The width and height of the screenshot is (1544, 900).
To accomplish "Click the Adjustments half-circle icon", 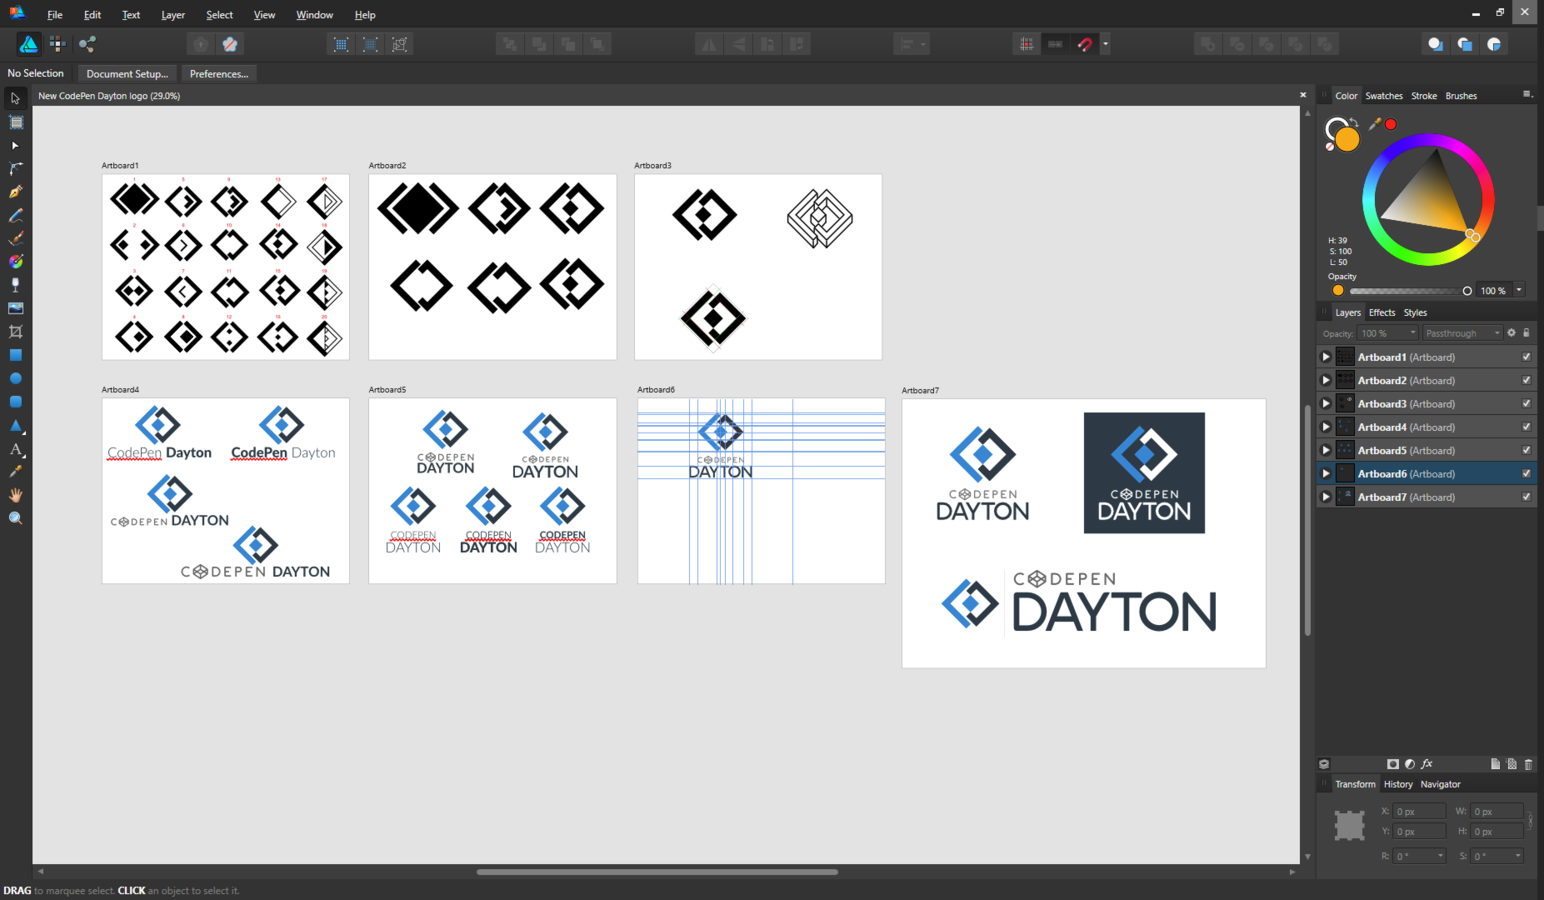I will [1409, 764].
